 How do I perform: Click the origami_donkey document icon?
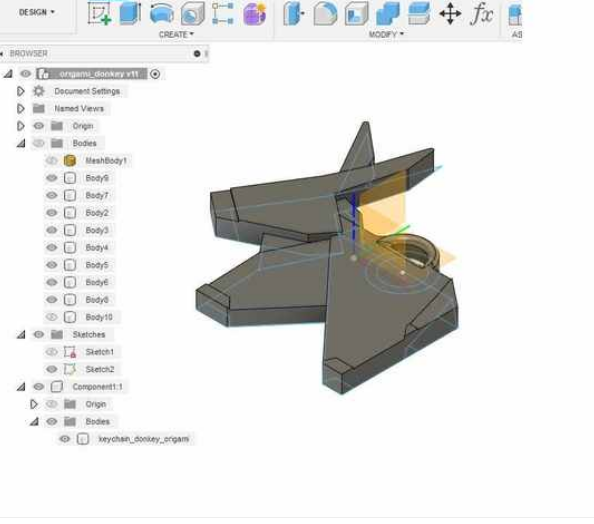pyautogui.click(x=44, y=74)
